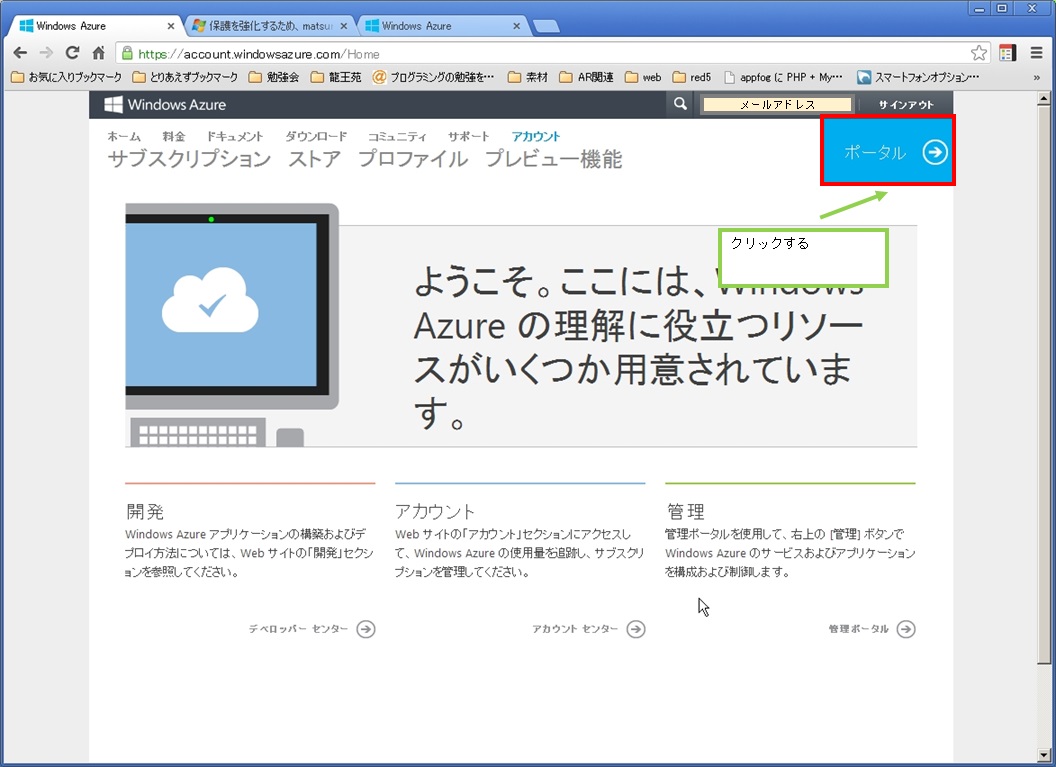Click the scrollbar down arrow
The height and width of the screenshot is (767, 1056).
coord(1043,755)
